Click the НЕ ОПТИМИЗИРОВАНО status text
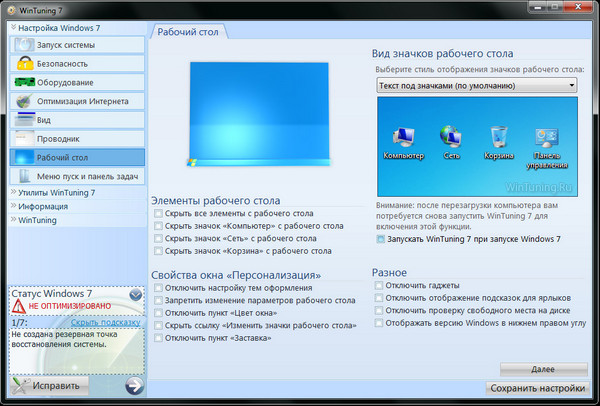Image resolution: width=600 pixels, height=406 pixels. [70, 306]
